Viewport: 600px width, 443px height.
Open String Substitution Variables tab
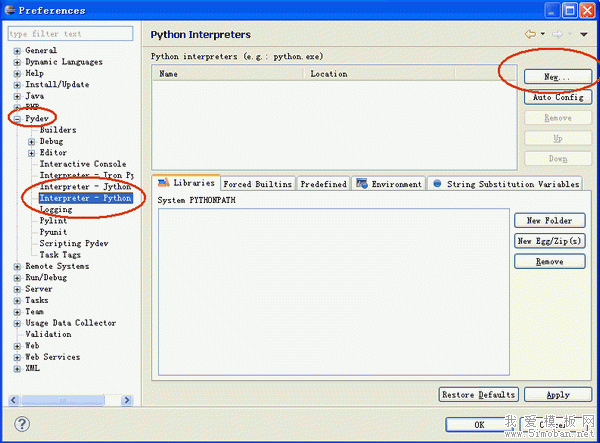(505, 184)
